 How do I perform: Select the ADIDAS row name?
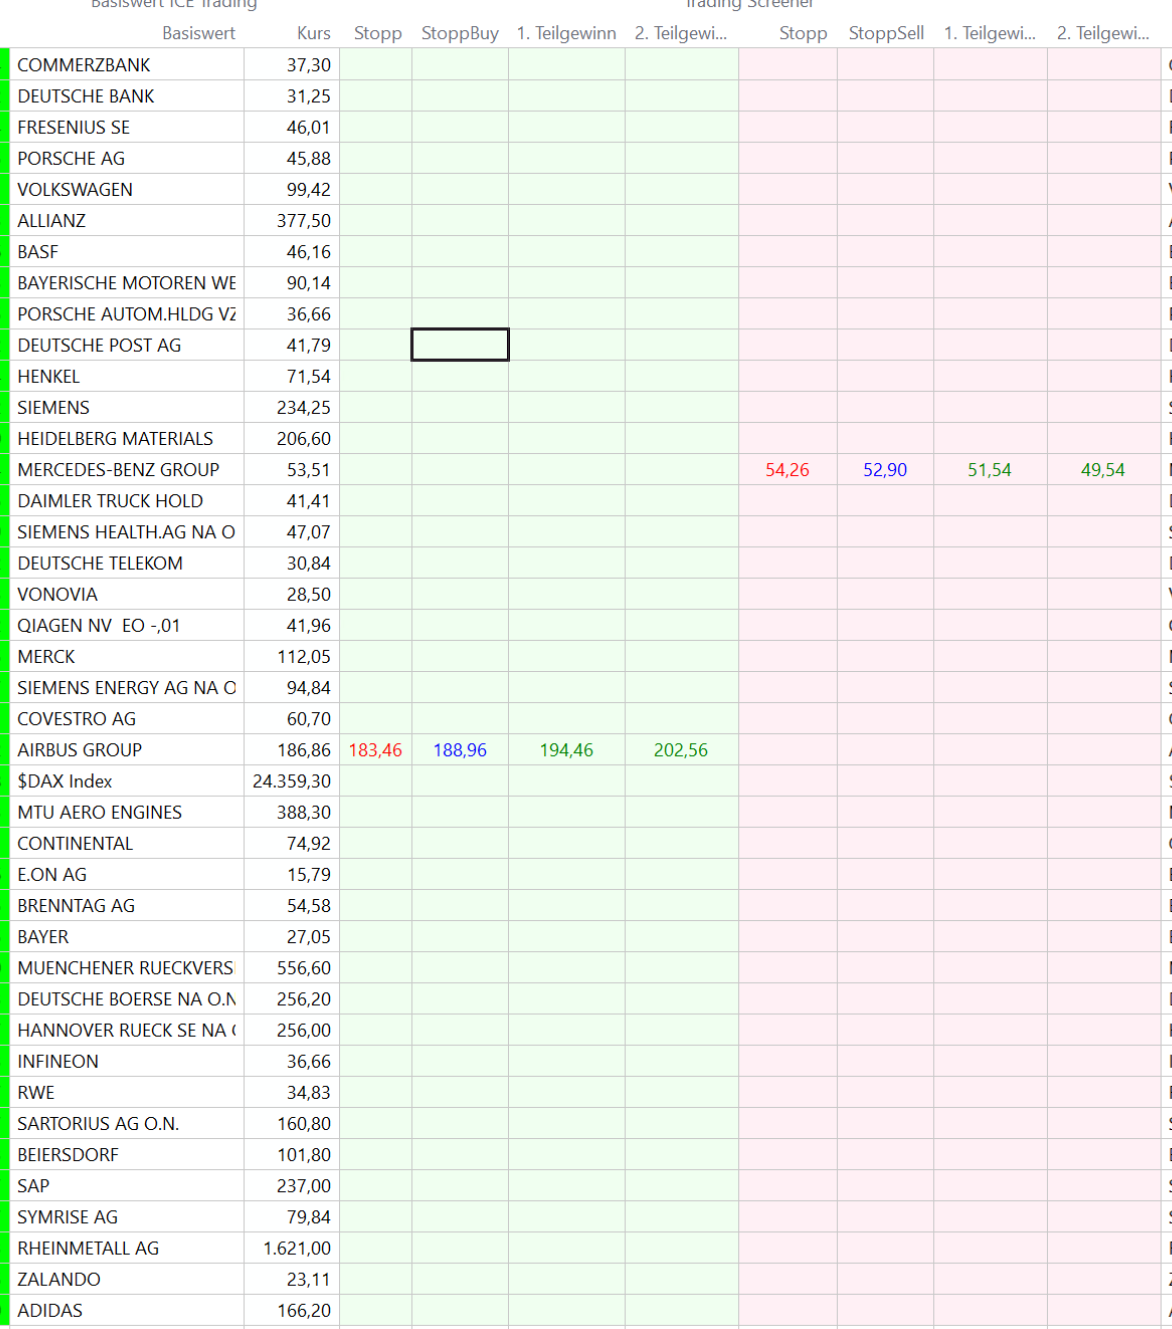point(50,1310)
